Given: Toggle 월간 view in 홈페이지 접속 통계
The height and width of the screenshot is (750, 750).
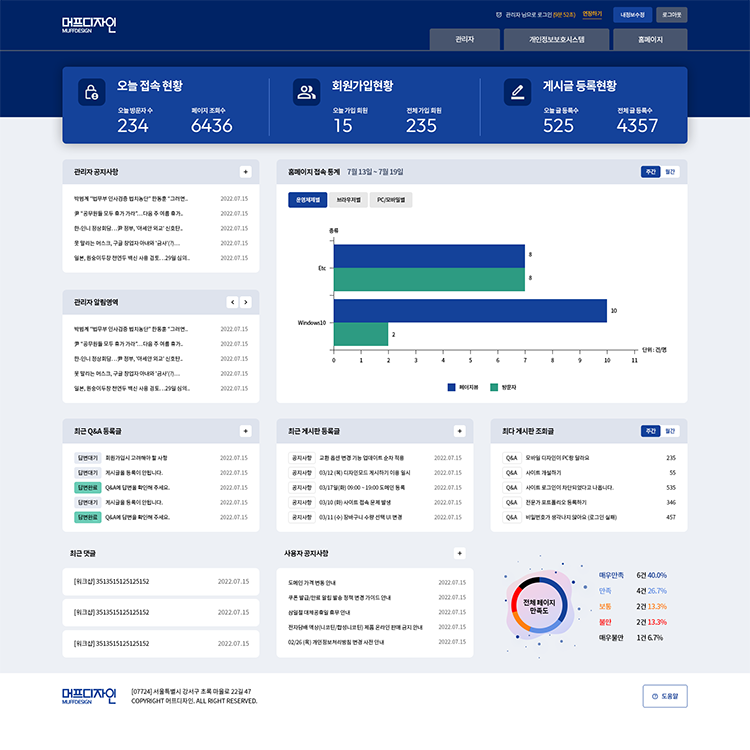Looking at the screenshot, I should [670, 172].
